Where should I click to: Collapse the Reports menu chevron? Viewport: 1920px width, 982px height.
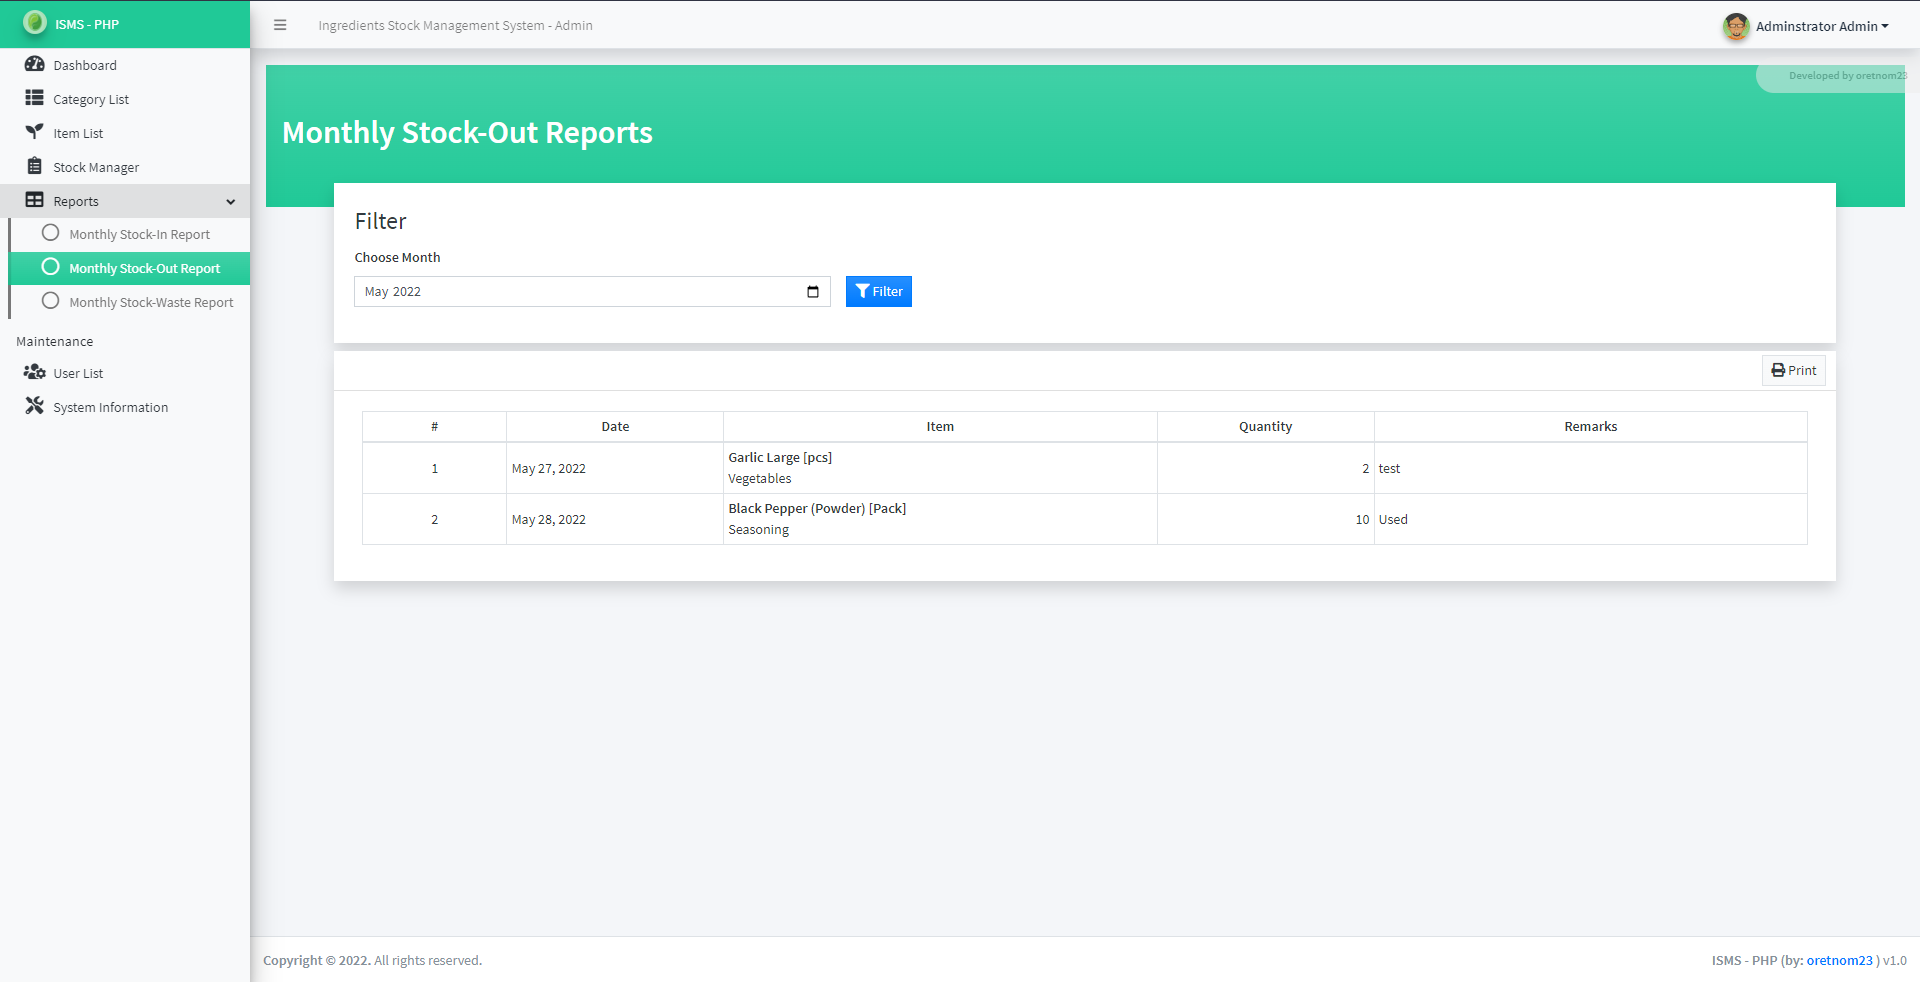point(231,202)
